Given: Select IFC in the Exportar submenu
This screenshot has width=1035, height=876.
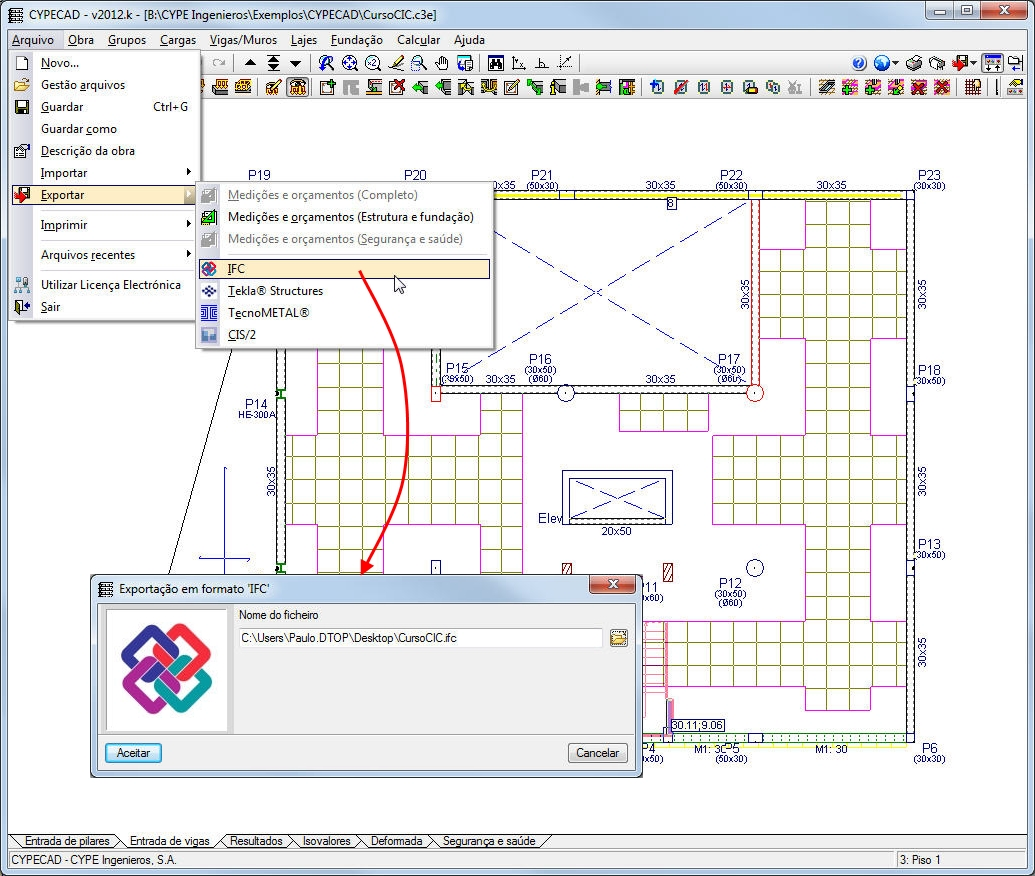Looking at the screenshot, I should tap(344, 269).
